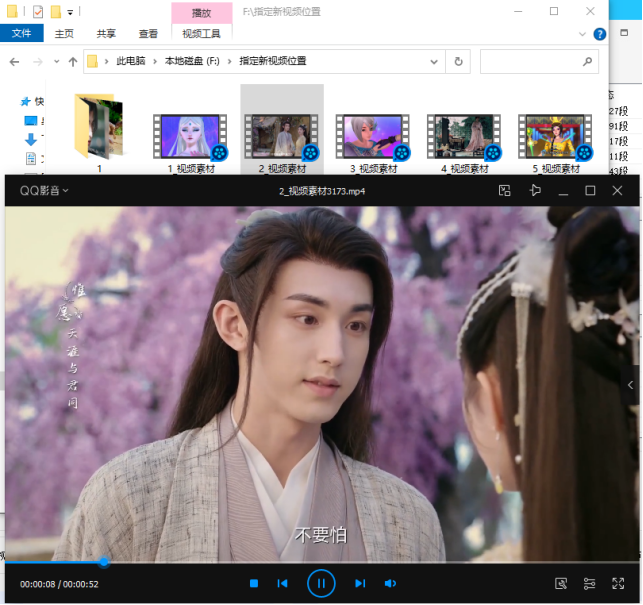Click player title 2_视频素材3173.mp4
Screen dimensions: 643x605
pos(322,191)
